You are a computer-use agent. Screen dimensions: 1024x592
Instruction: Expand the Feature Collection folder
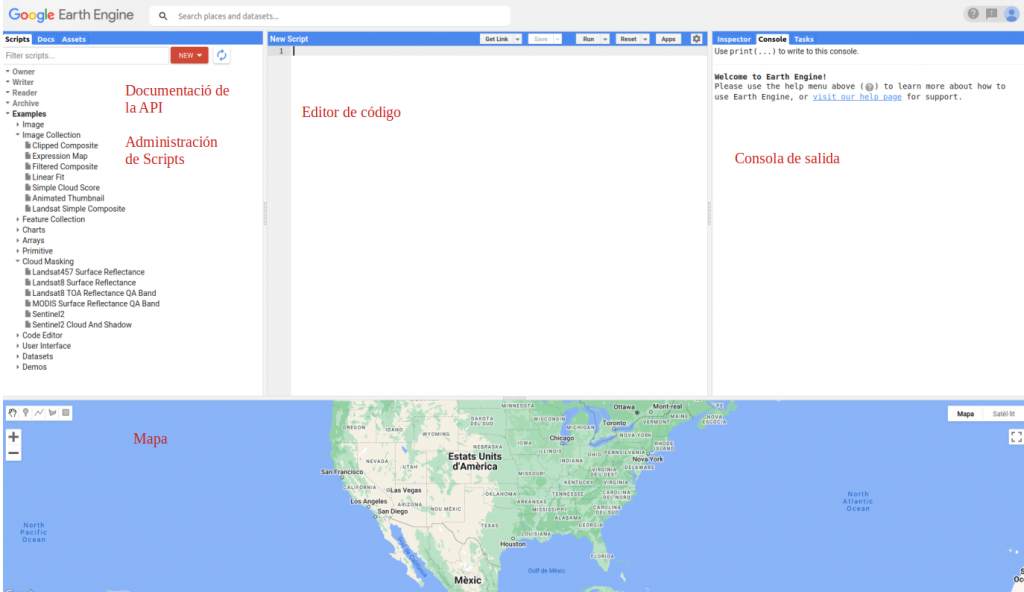pos(18,219)
